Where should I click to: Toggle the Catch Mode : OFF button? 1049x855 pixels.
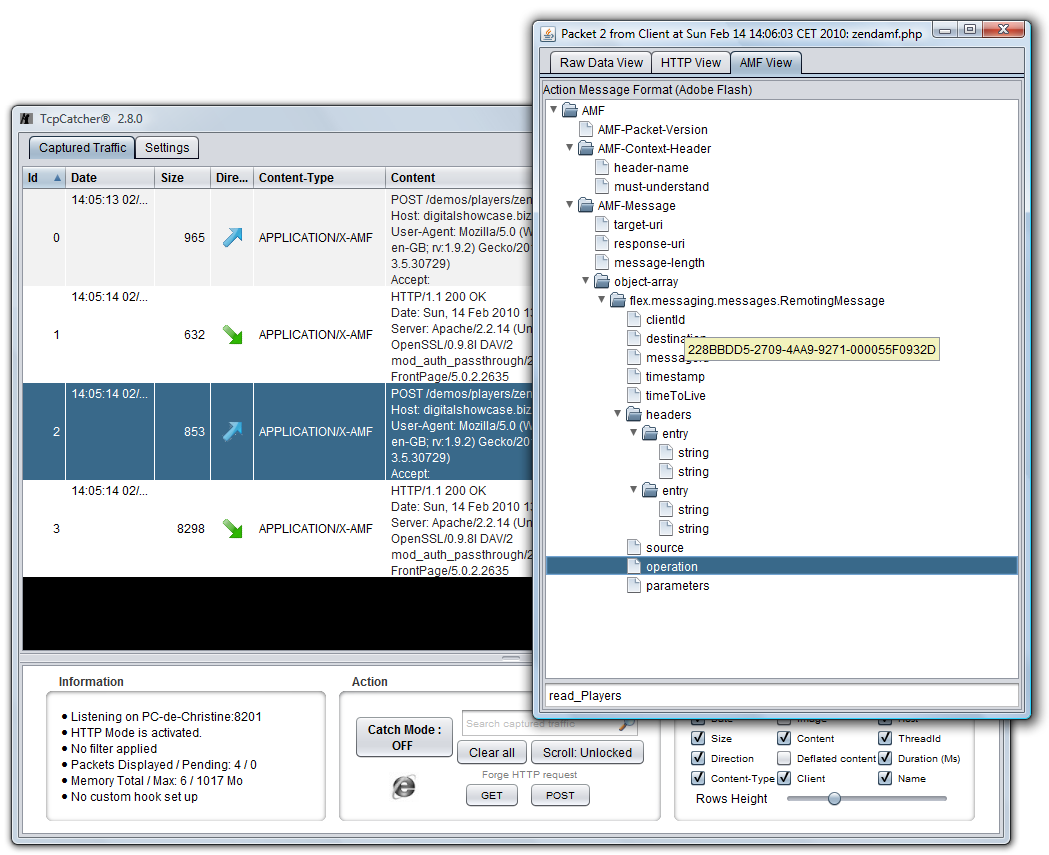click(x=404, y=737)
